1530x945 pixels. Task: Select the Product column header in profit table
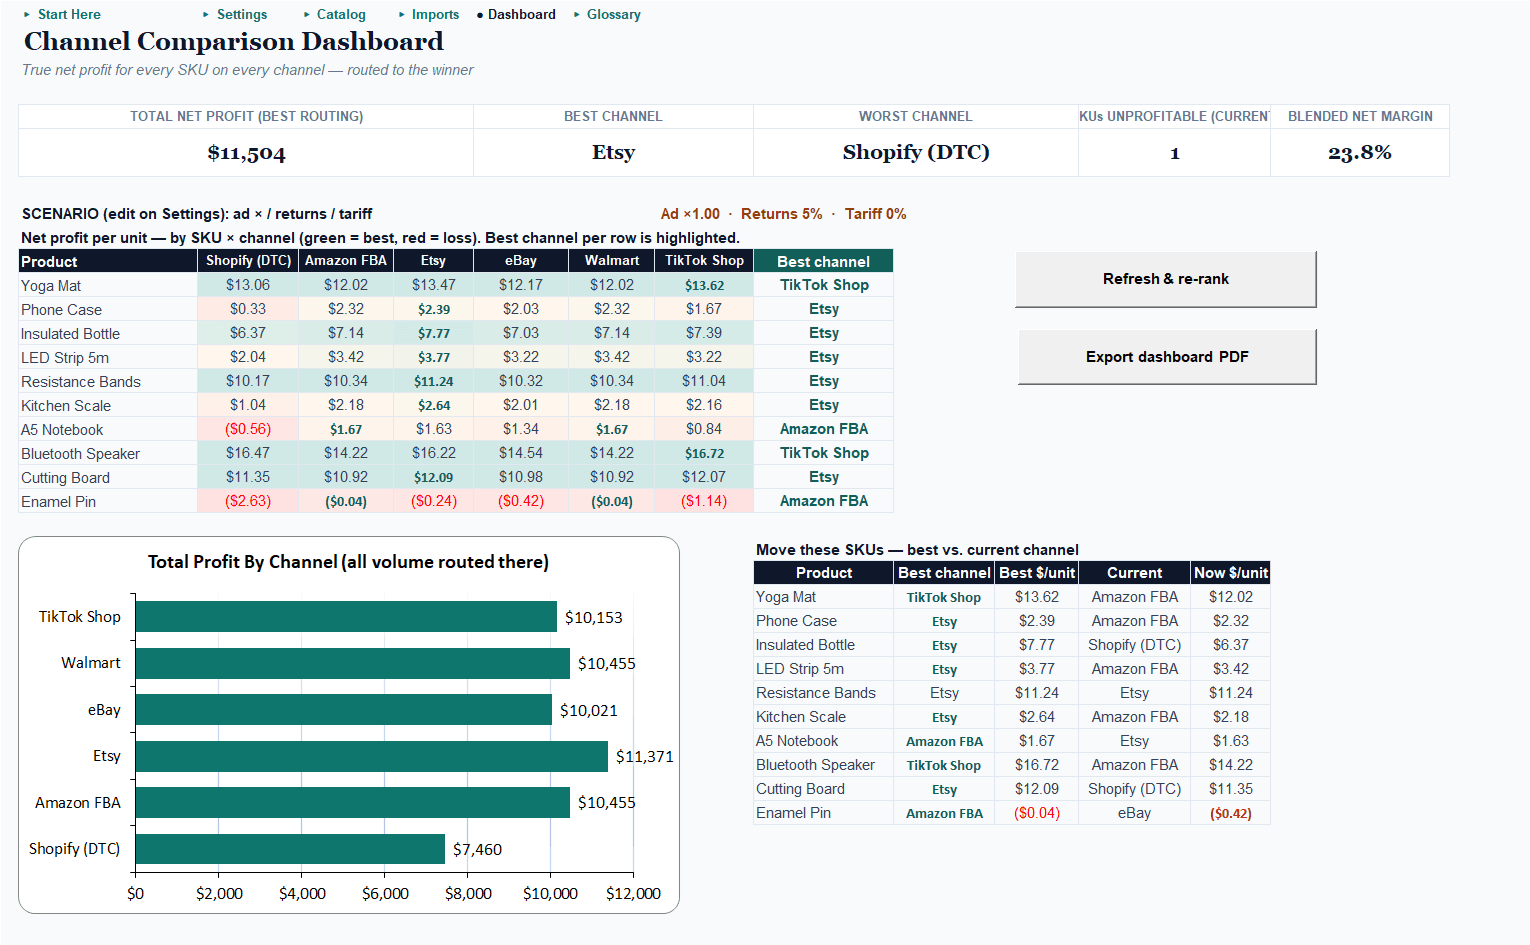108,261
